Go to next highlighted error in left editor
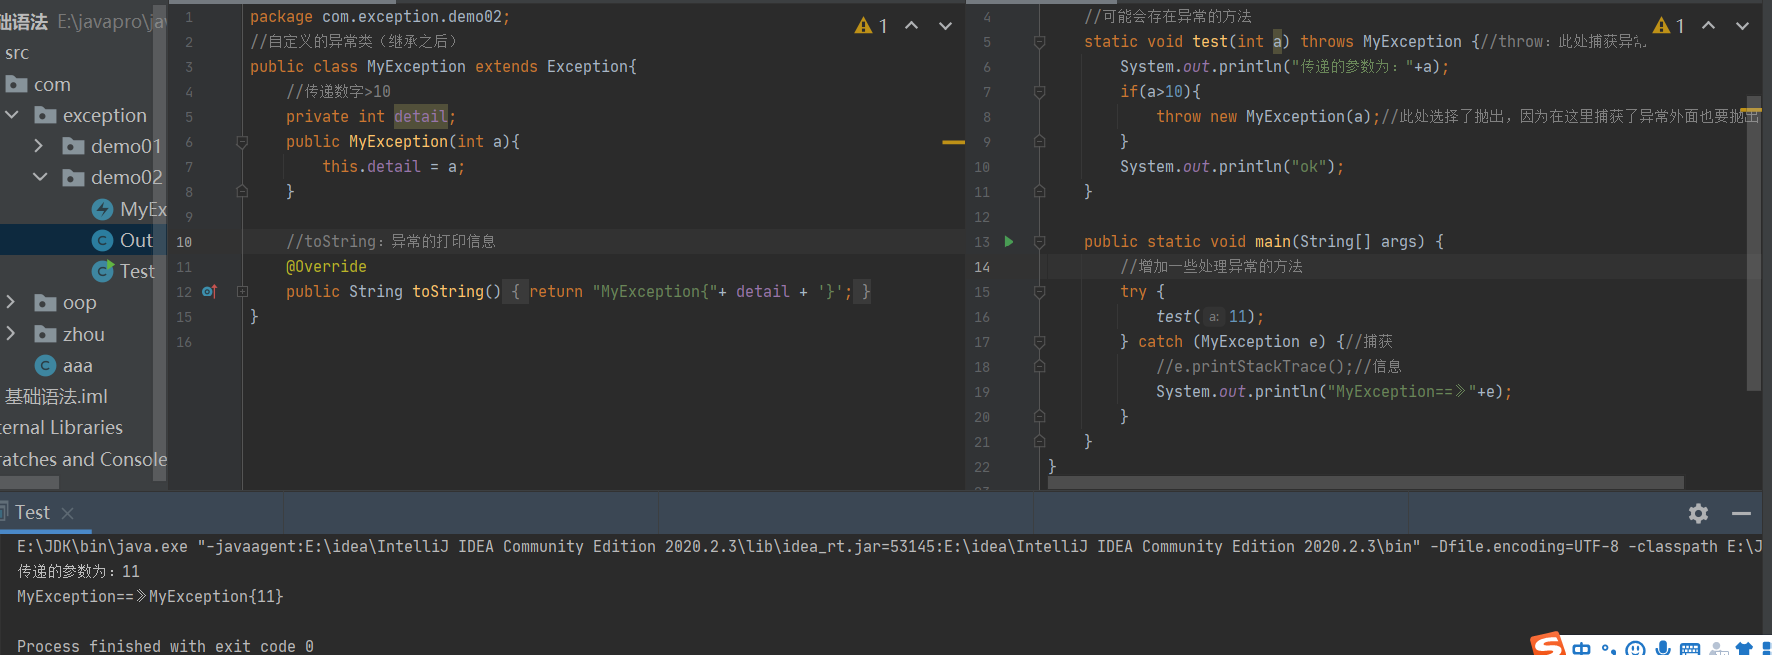Image resolution: width=1772 pixels, height=655 pixels. coord(945,26)
